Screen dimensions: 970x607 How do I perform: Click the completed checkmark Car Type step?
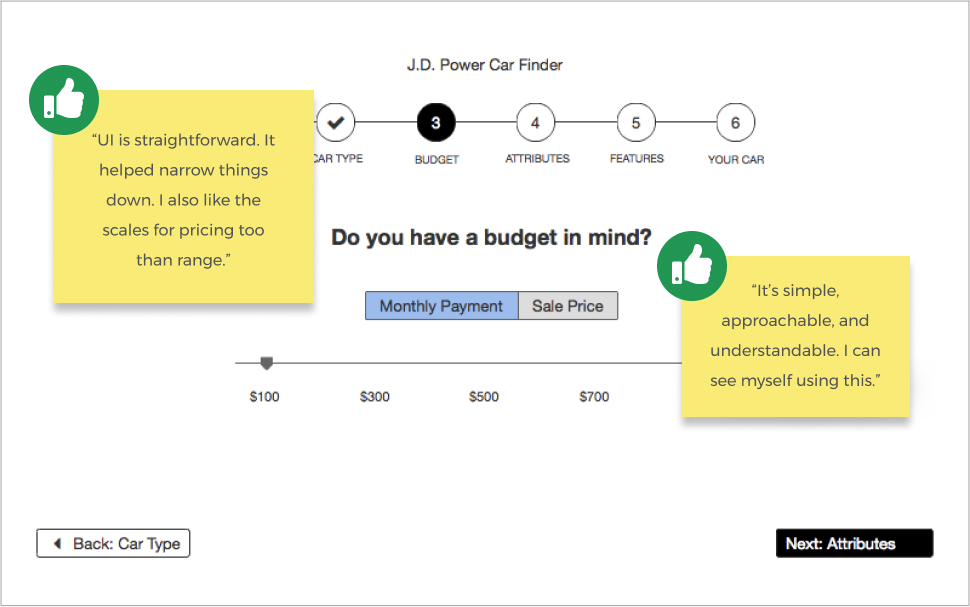click(x=336, y=123)
